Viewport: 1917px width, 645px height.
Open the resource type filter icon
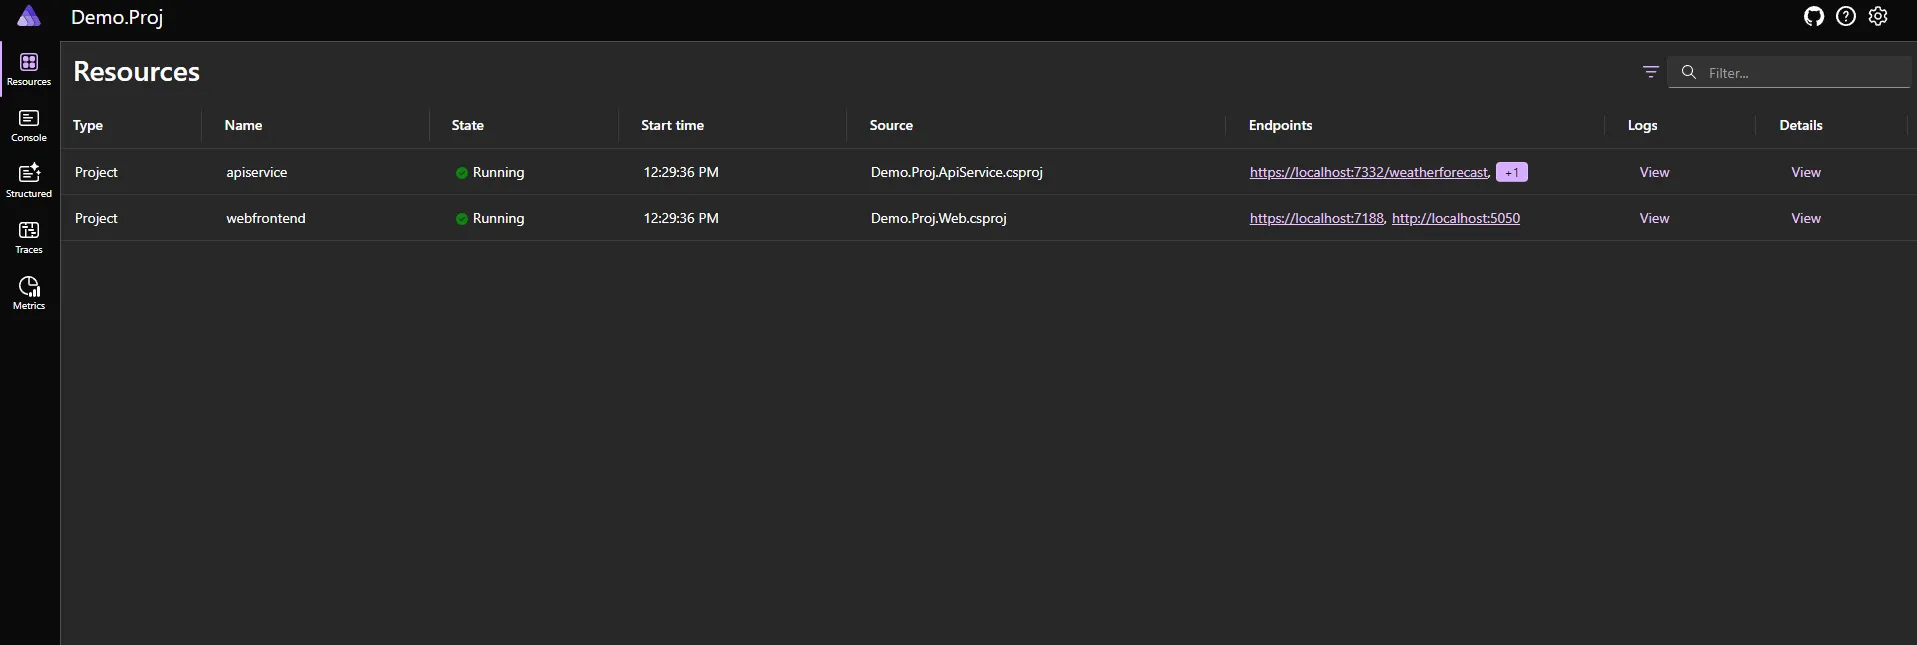click(1651, 72)
